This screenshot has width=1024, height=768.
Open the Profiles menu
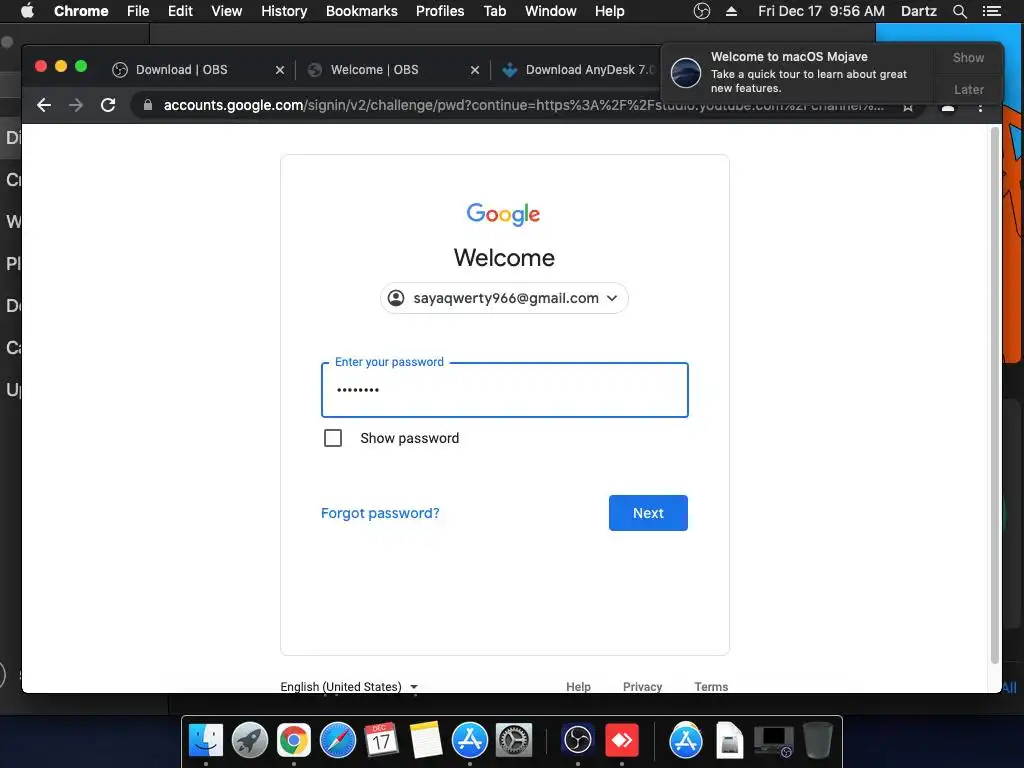click(440, 11)
